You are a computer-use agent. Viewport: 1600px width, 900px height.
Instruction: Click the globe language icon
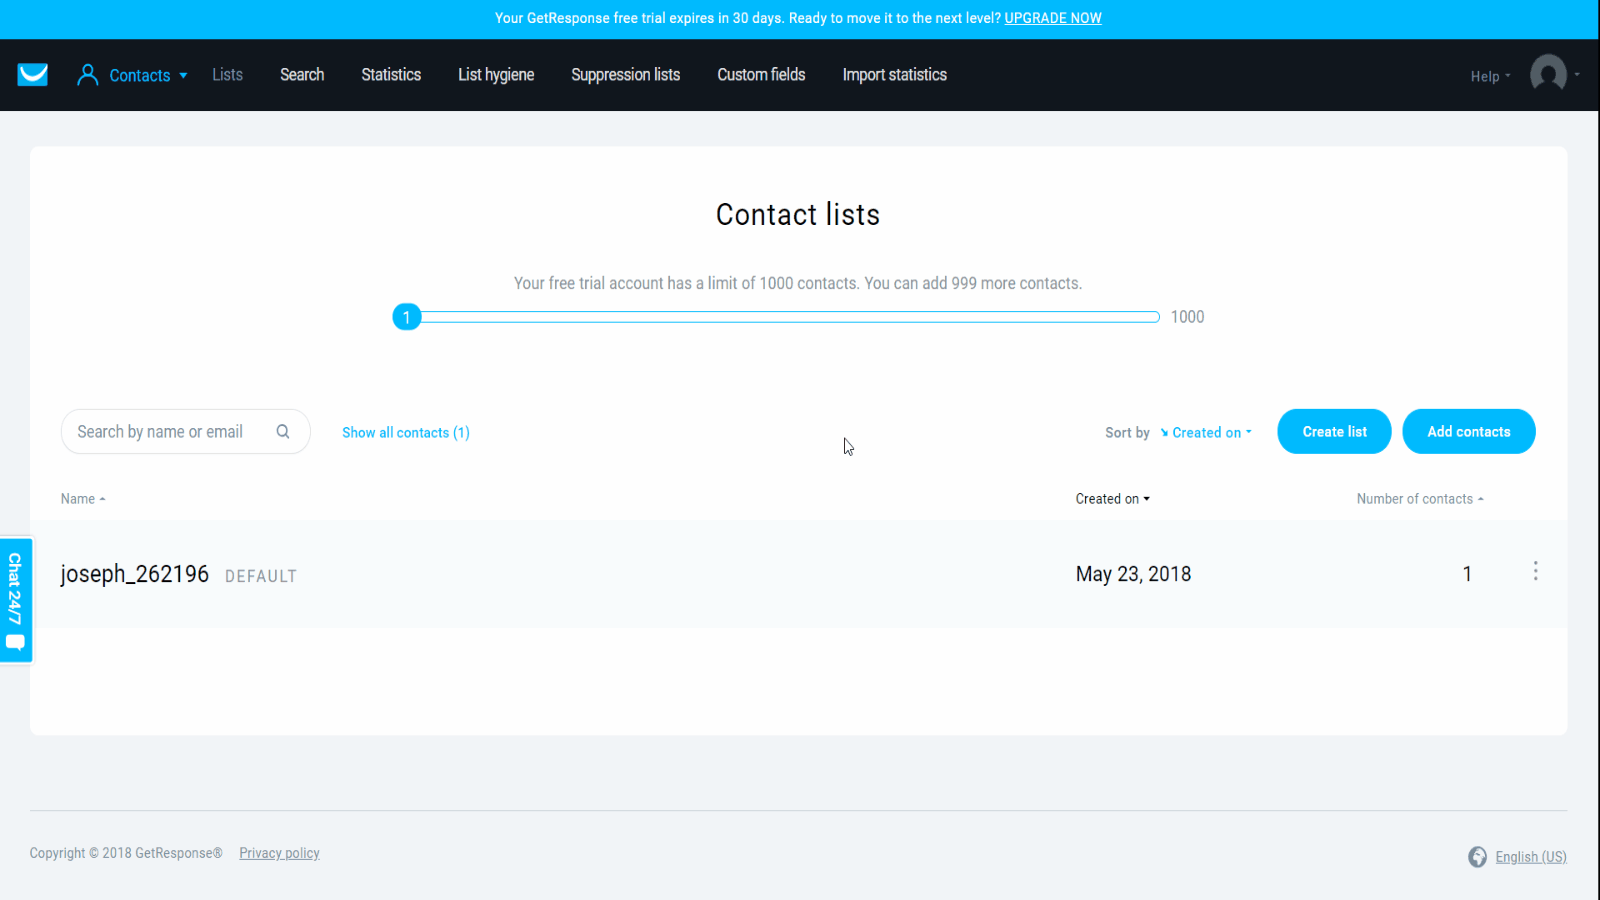click(1477, 857)
